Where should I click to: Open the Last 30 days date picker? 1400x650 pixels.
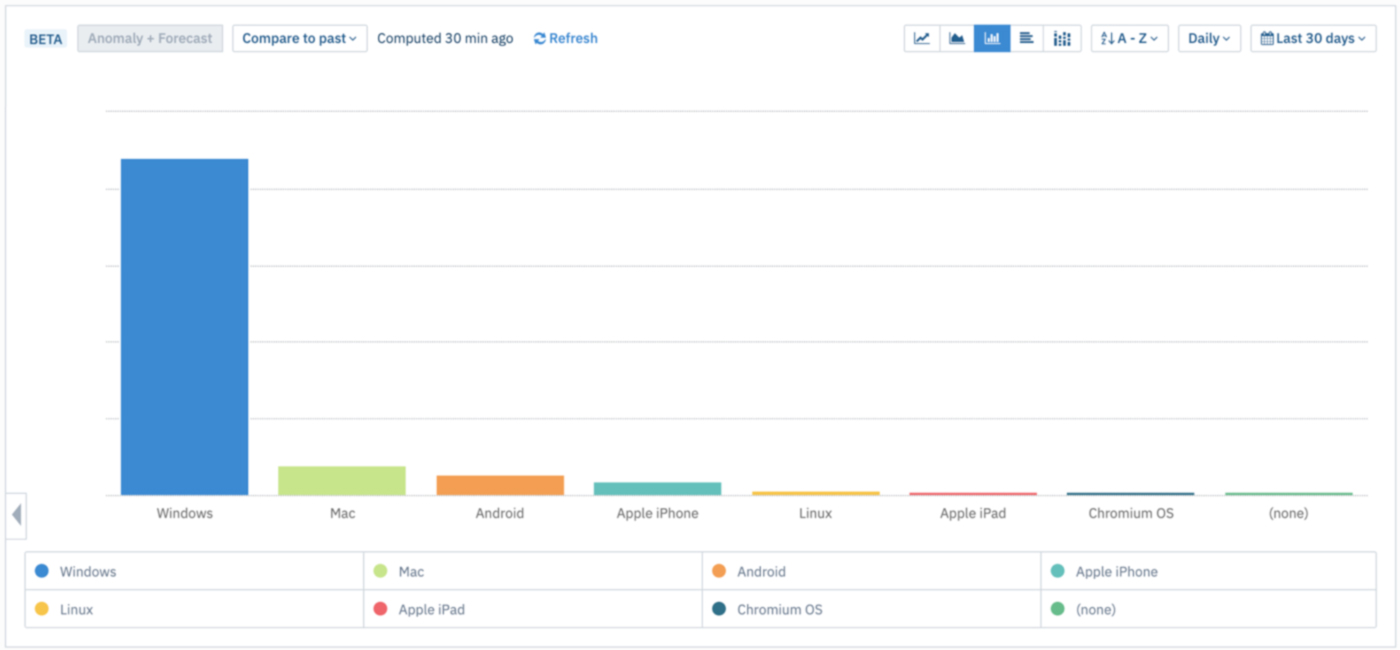click(1313, 39)
